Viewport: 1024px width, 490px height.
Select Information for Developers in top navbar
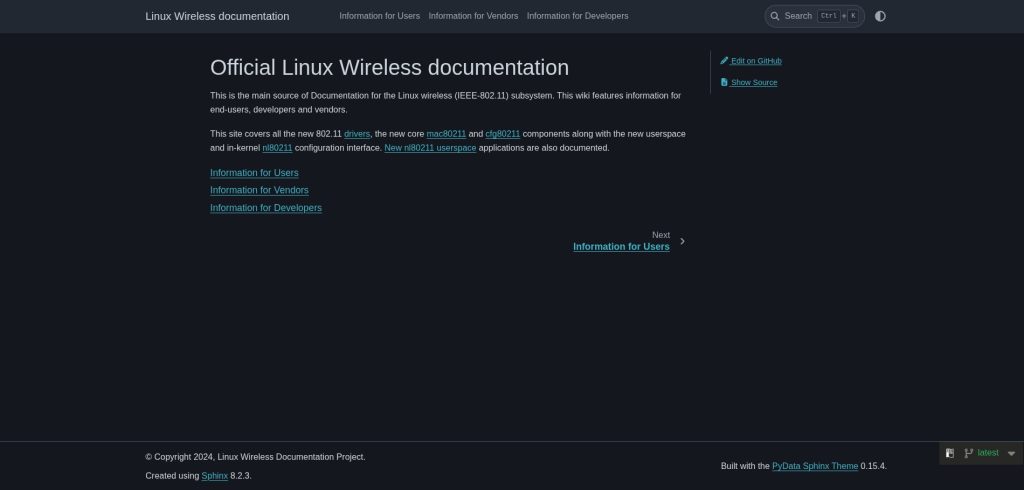(577, 16)
